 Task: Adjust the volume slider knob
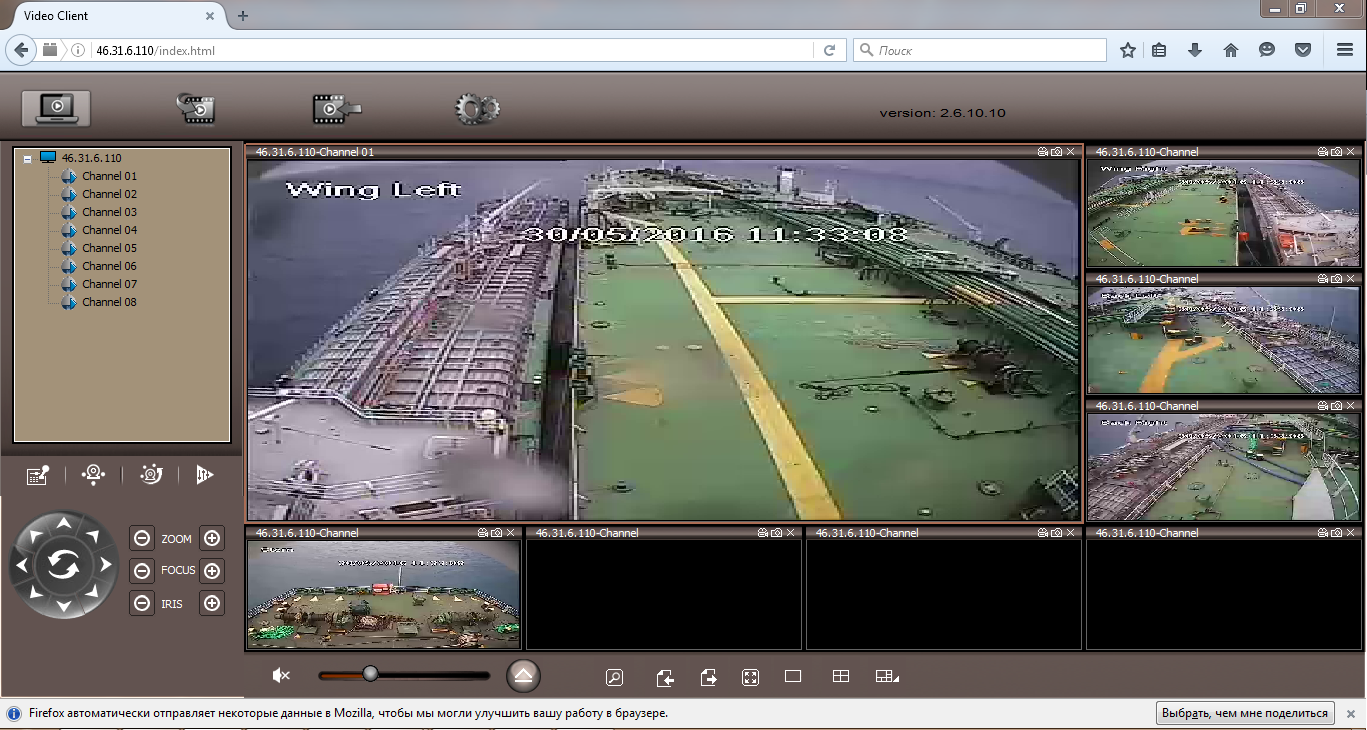click(370, 674)
